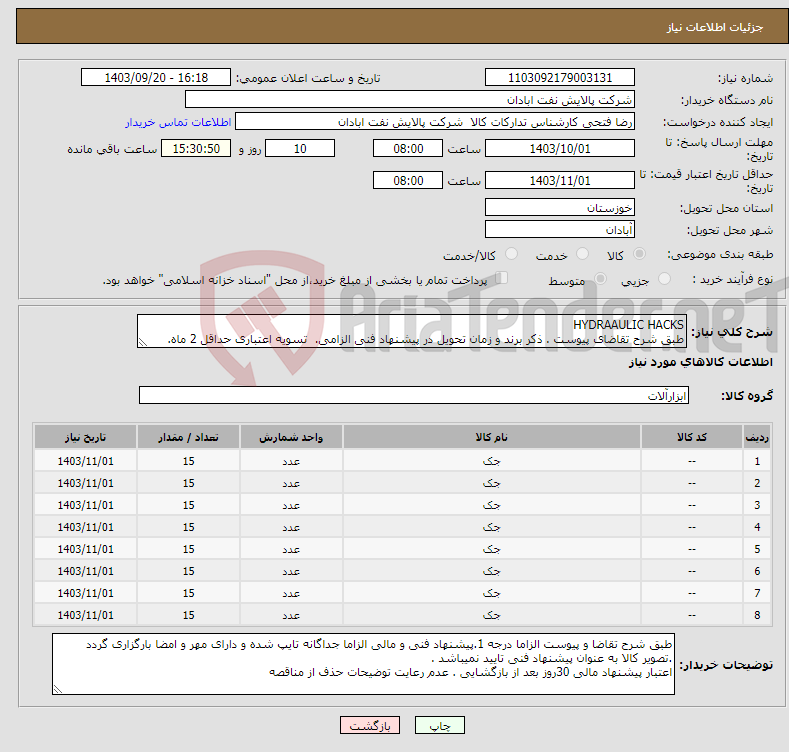Click the ردیف column header
The height and width of the screenshot is (752, 789).
pyautogui.click(x=757, y=437)
